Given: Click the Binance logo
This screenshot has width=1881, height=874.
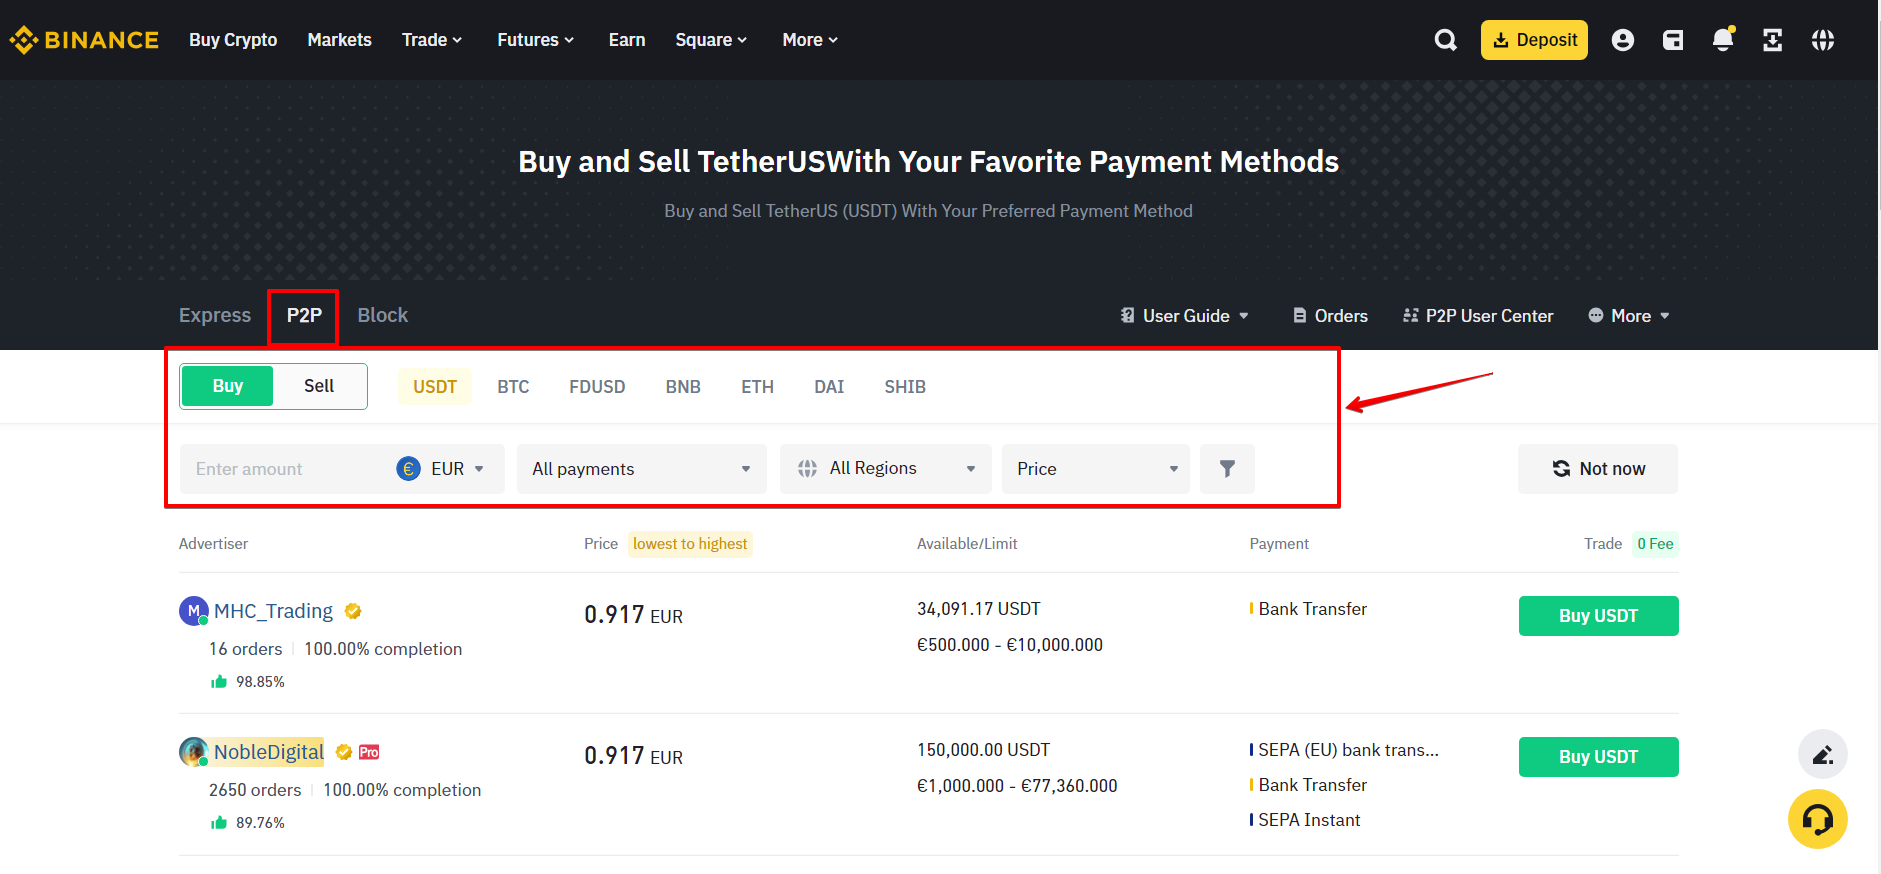Looking at the screenshot, I should (x=84, y=40).
